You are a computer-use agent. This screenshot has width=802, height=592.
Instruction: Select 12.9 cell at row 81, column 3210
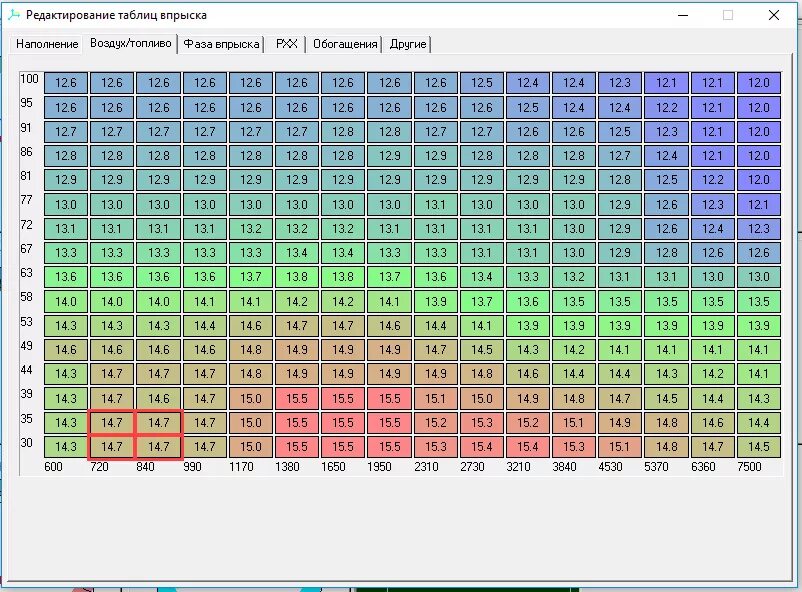528,180
